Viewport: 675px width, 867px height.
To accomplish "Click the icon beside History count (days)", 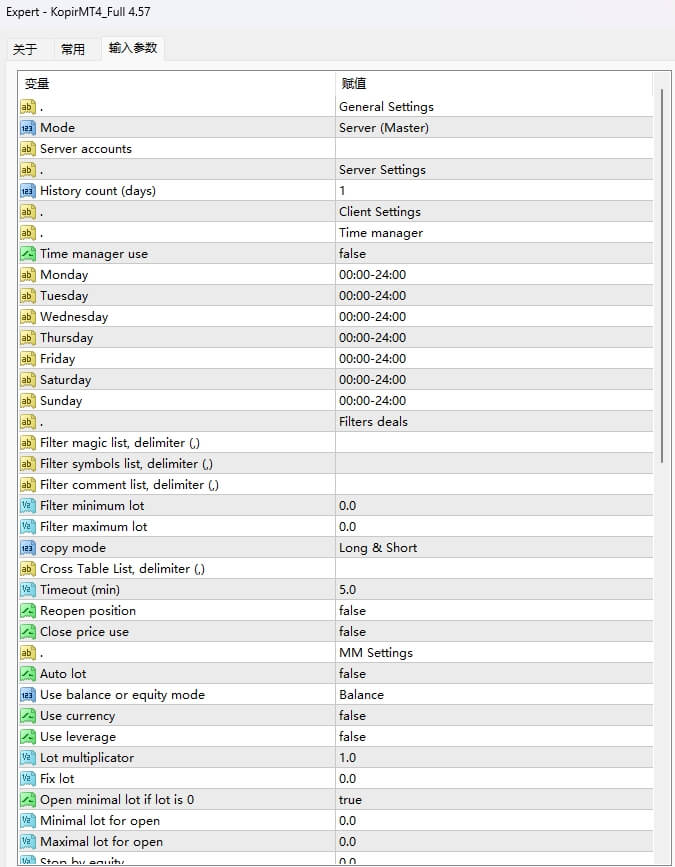I will tap(27, 191).
